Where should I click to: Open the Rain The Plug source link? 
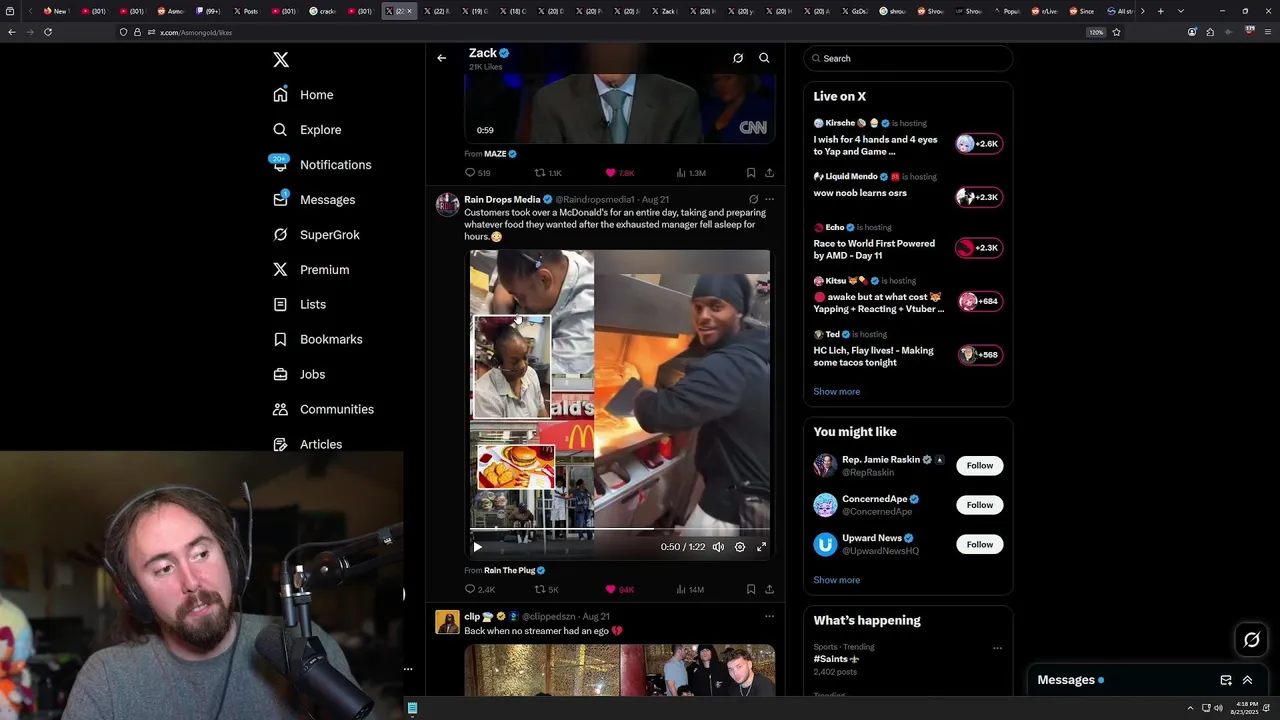(x=515, y=570)
